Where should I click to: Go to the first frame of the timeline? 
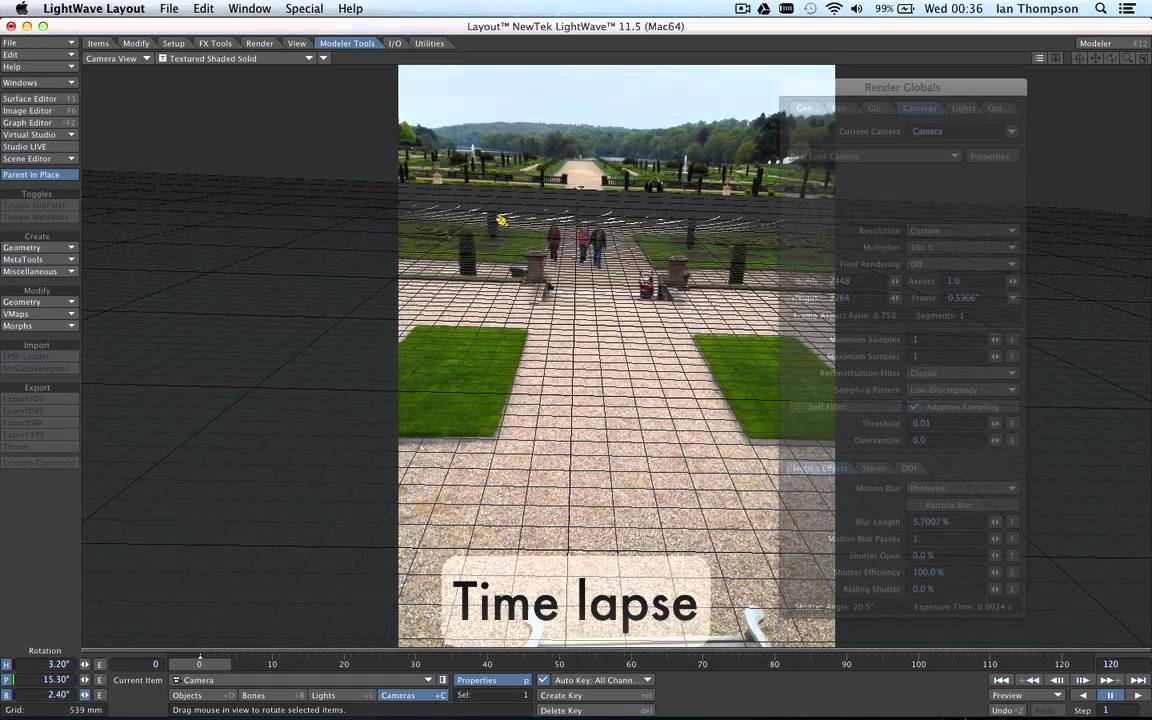(1000, 680)
